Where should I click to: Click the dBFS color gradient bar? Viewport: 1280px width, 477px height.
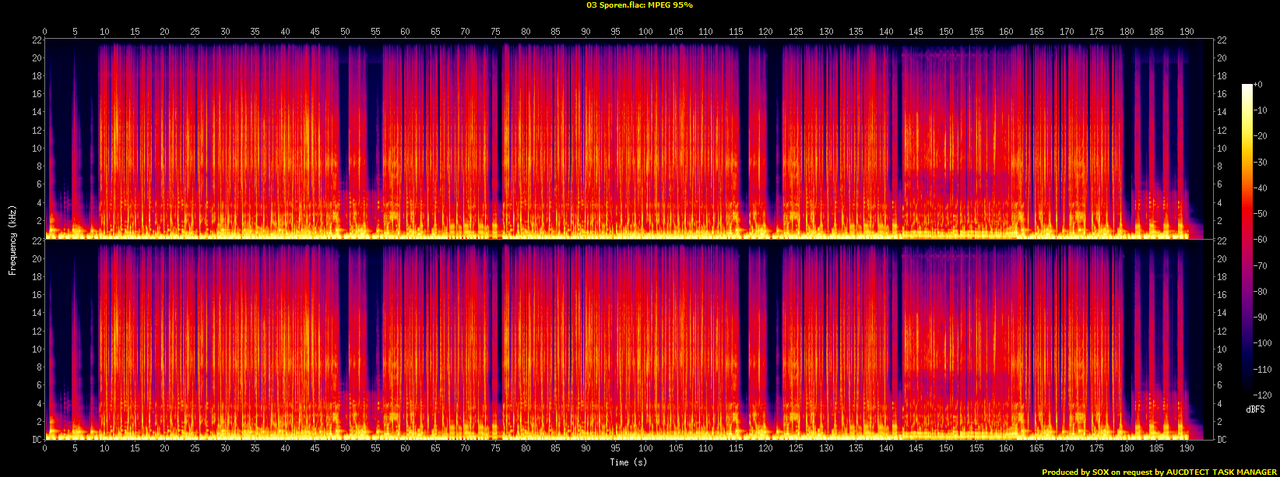point(1247,241)
